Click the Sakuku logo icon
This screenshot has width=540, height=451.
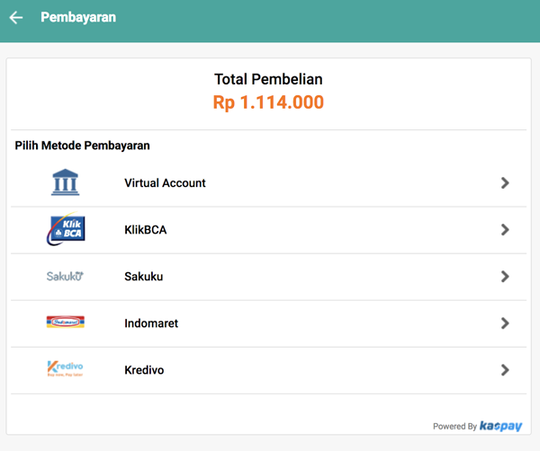[65, 276]
